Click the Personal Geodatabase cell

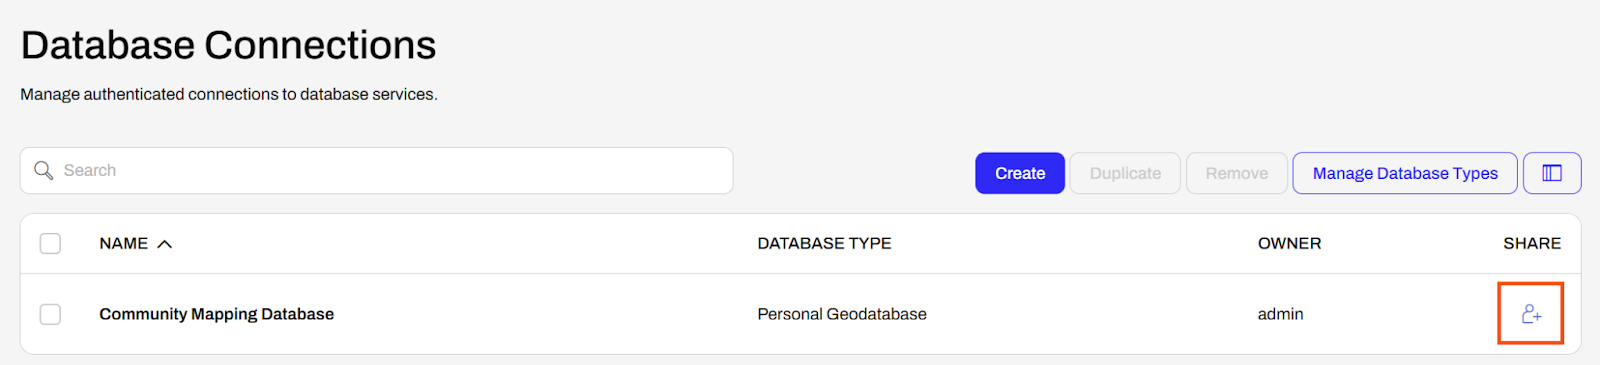[x=842, y=314]
